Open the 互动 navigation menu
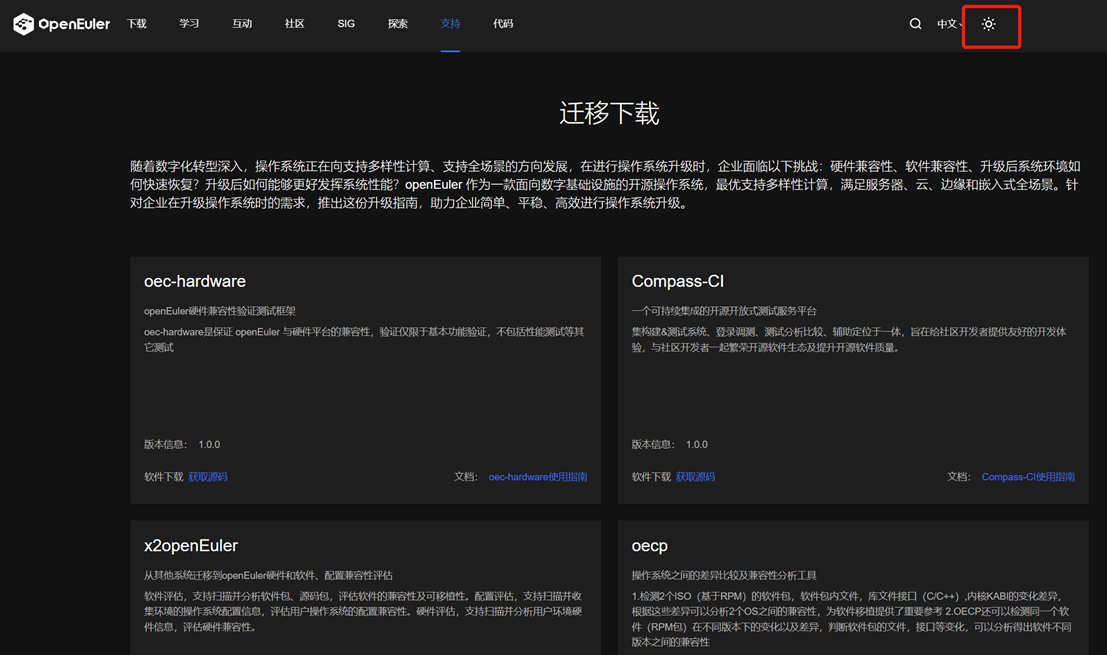1107x655 pixels. 242,24
